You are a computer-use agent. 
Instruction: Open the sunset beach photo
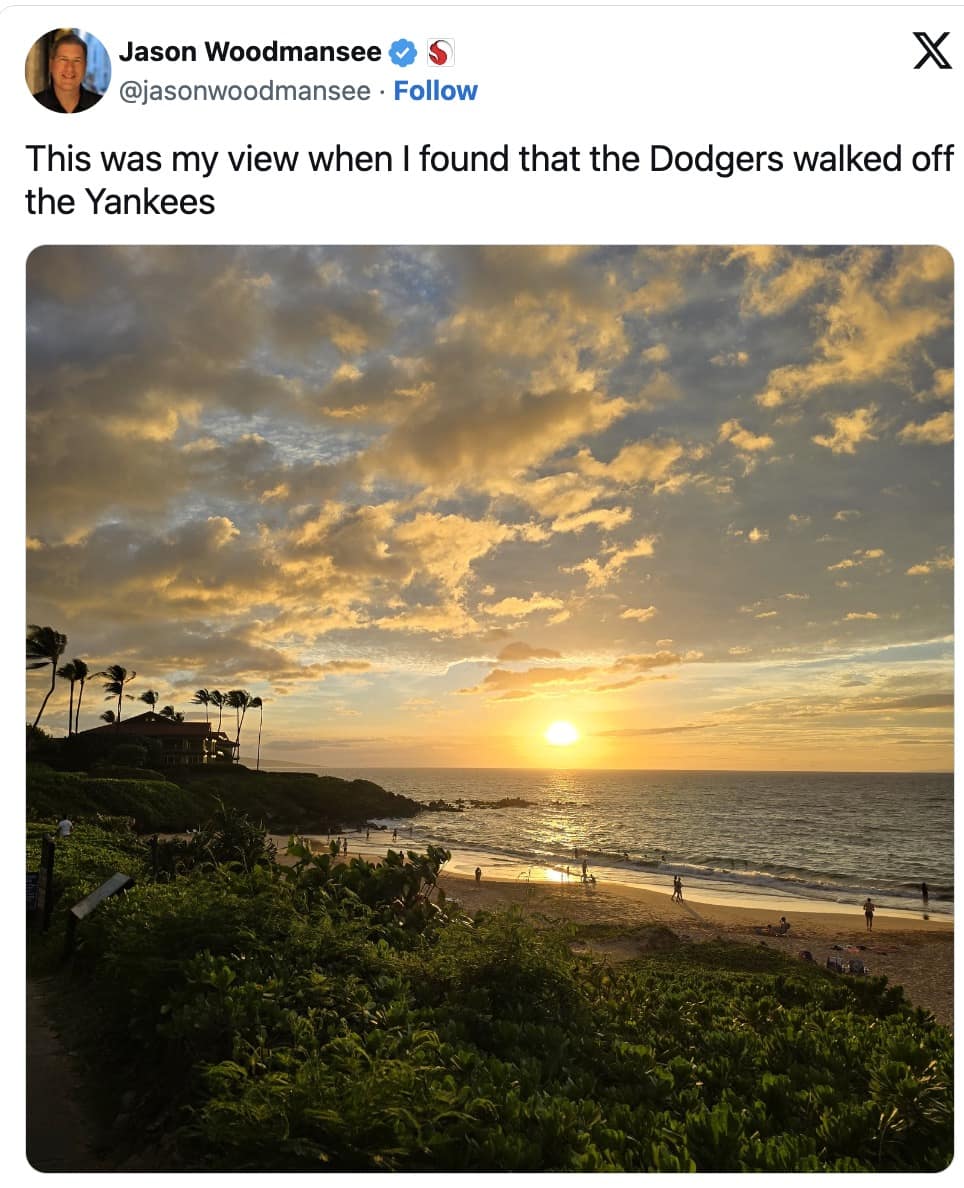click(x=489, y=500)
